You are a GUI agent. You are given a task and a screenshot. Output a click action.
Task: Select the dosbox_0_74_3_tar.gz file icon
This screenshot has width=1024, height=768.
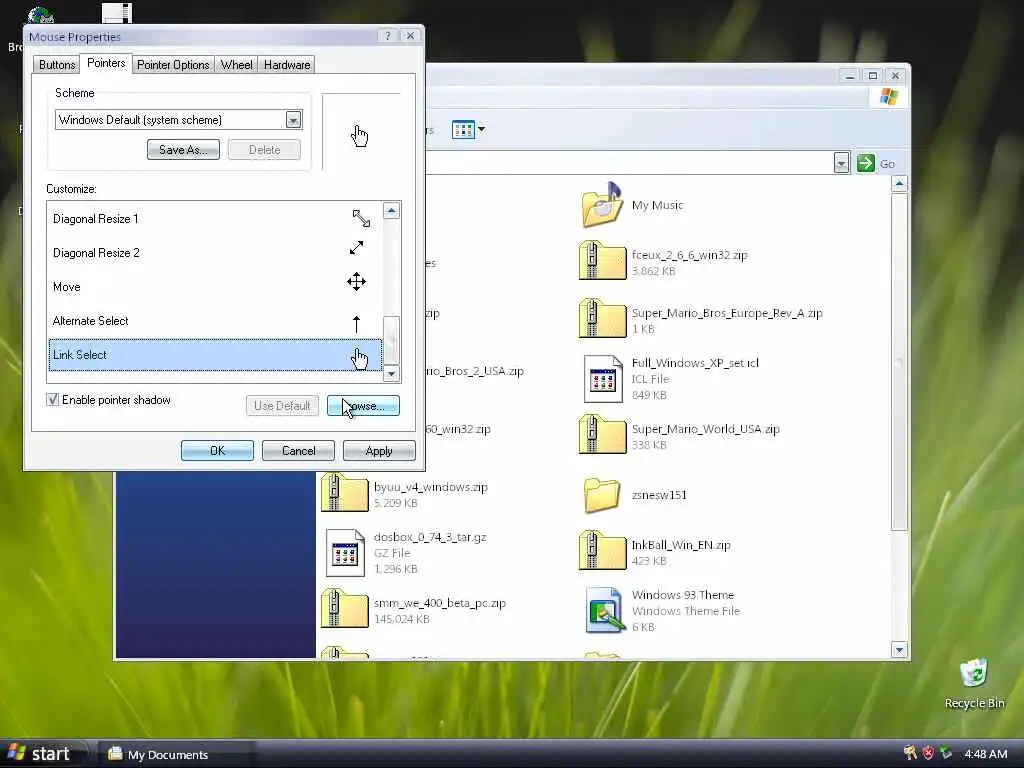[345, 552]
